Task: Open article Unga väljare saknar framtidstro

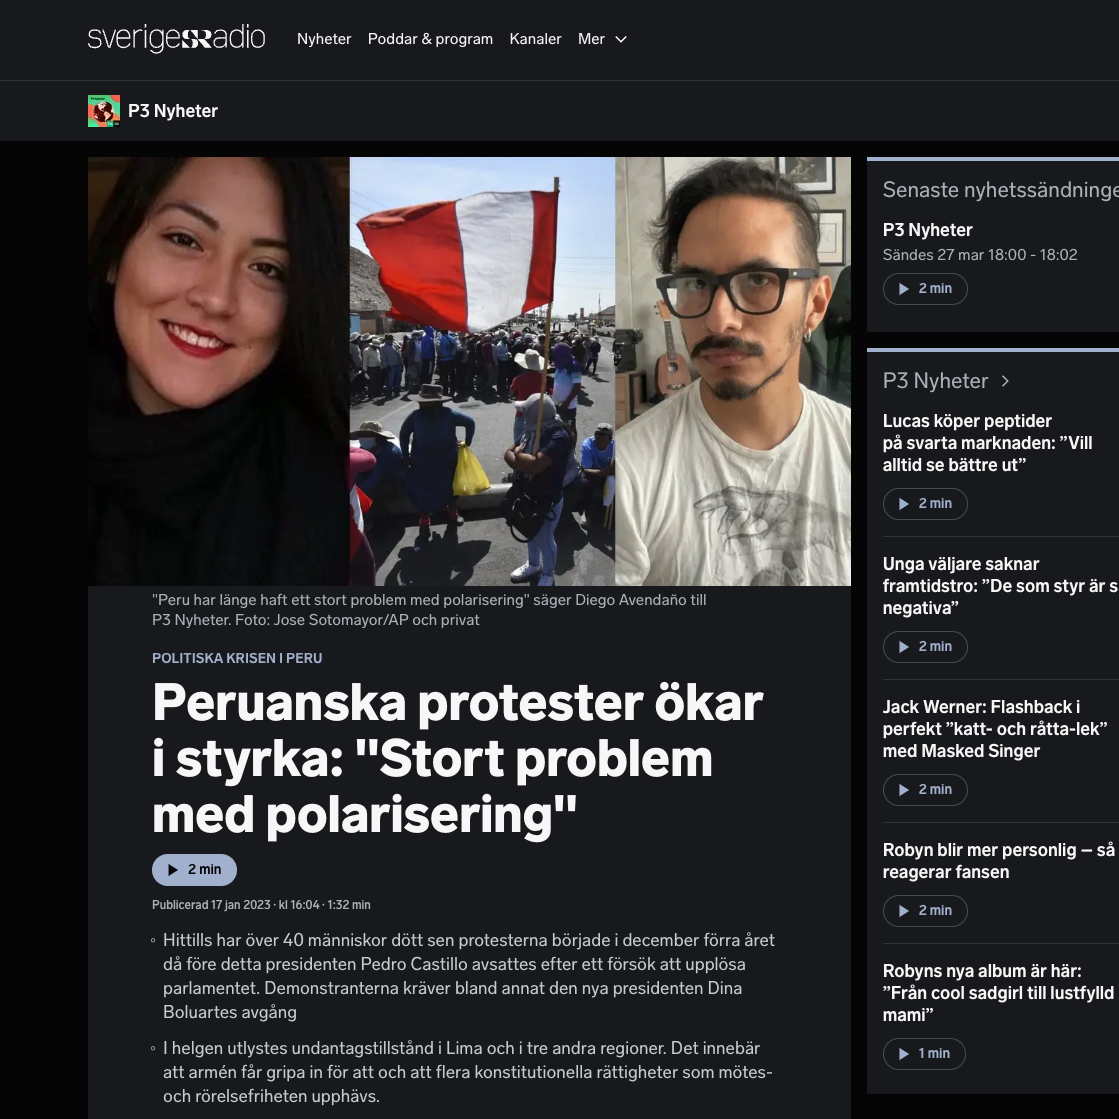Action: click(1001, 586)
